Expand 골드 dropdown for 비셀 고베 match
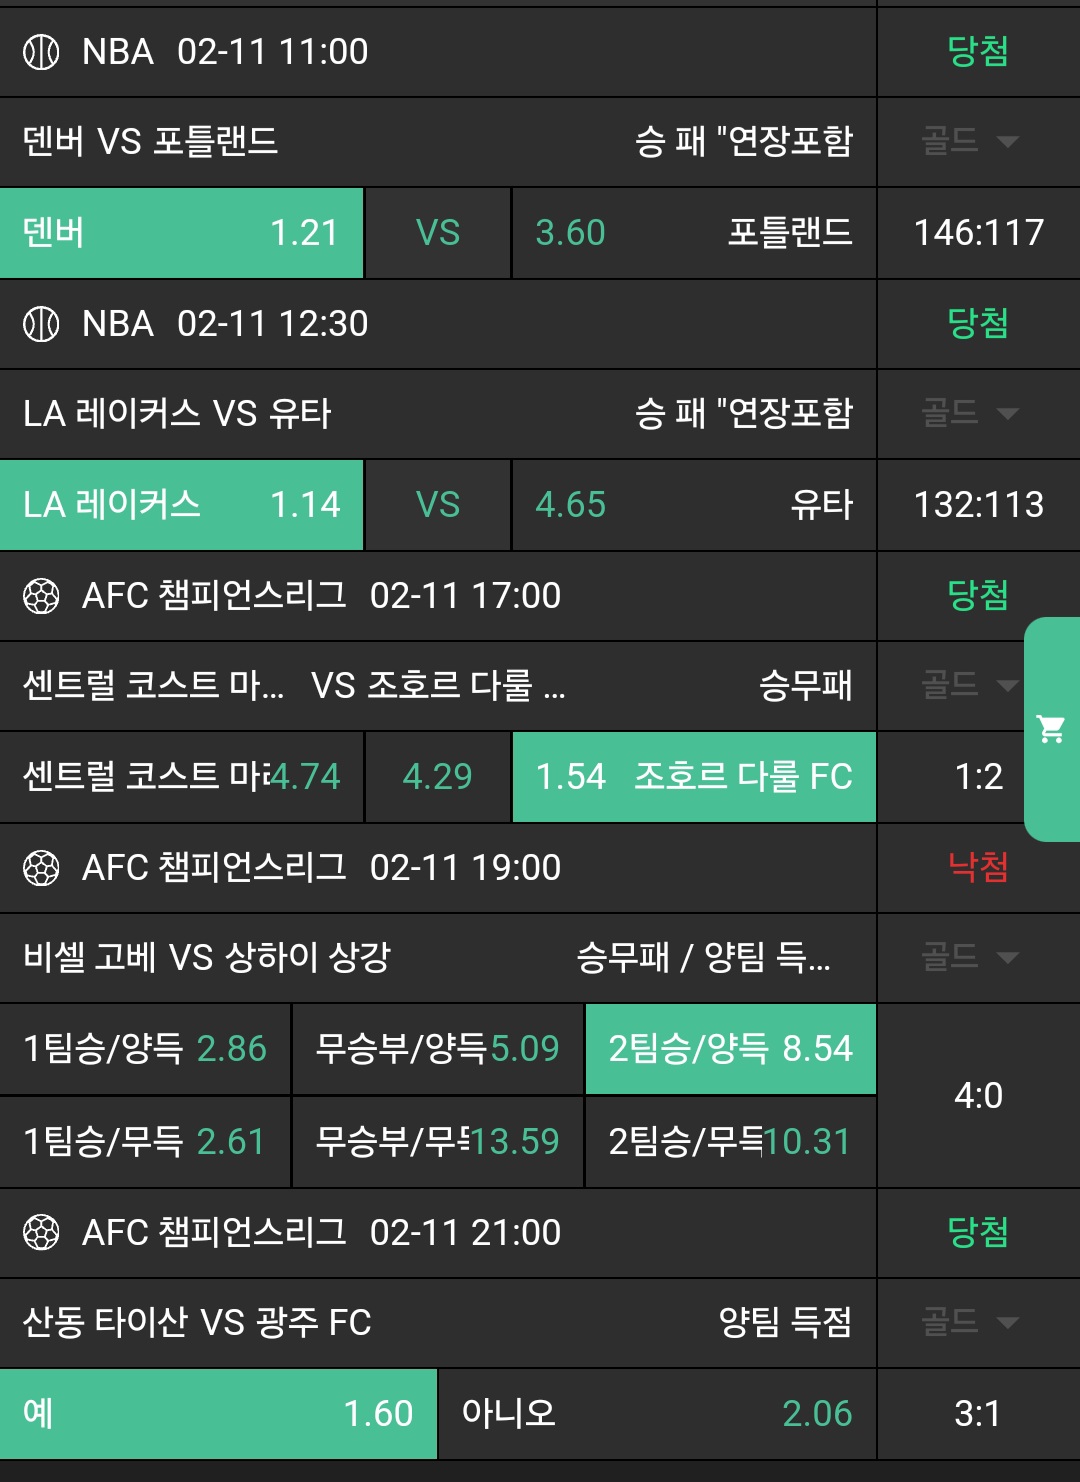 969,957
